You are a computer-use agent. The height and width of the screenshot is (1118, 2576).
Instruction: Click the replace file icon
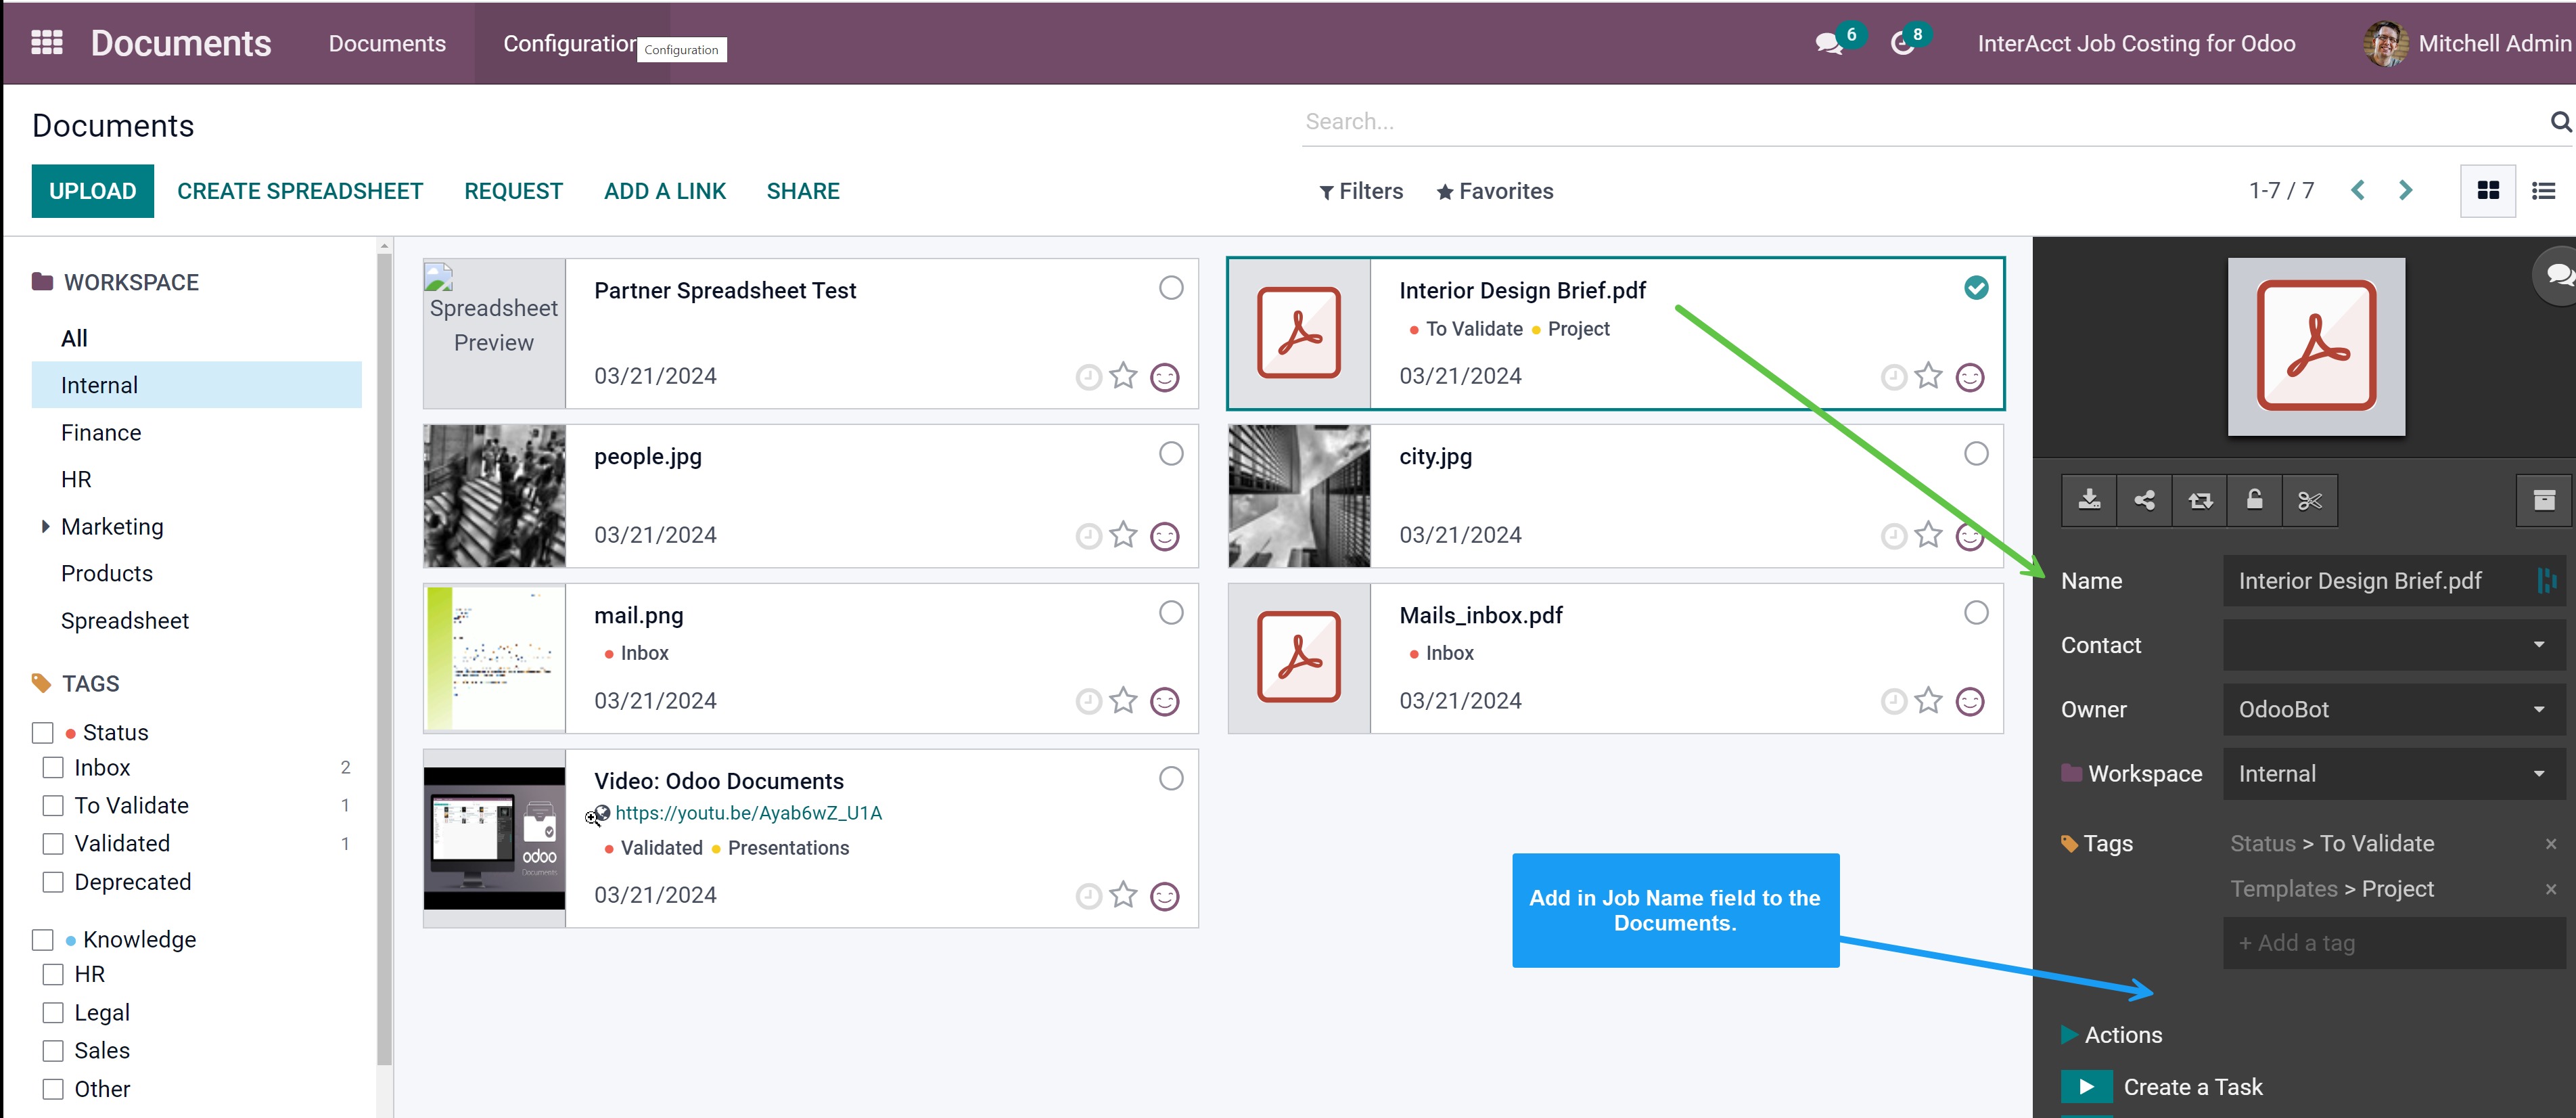click(x=2200, y=500)
